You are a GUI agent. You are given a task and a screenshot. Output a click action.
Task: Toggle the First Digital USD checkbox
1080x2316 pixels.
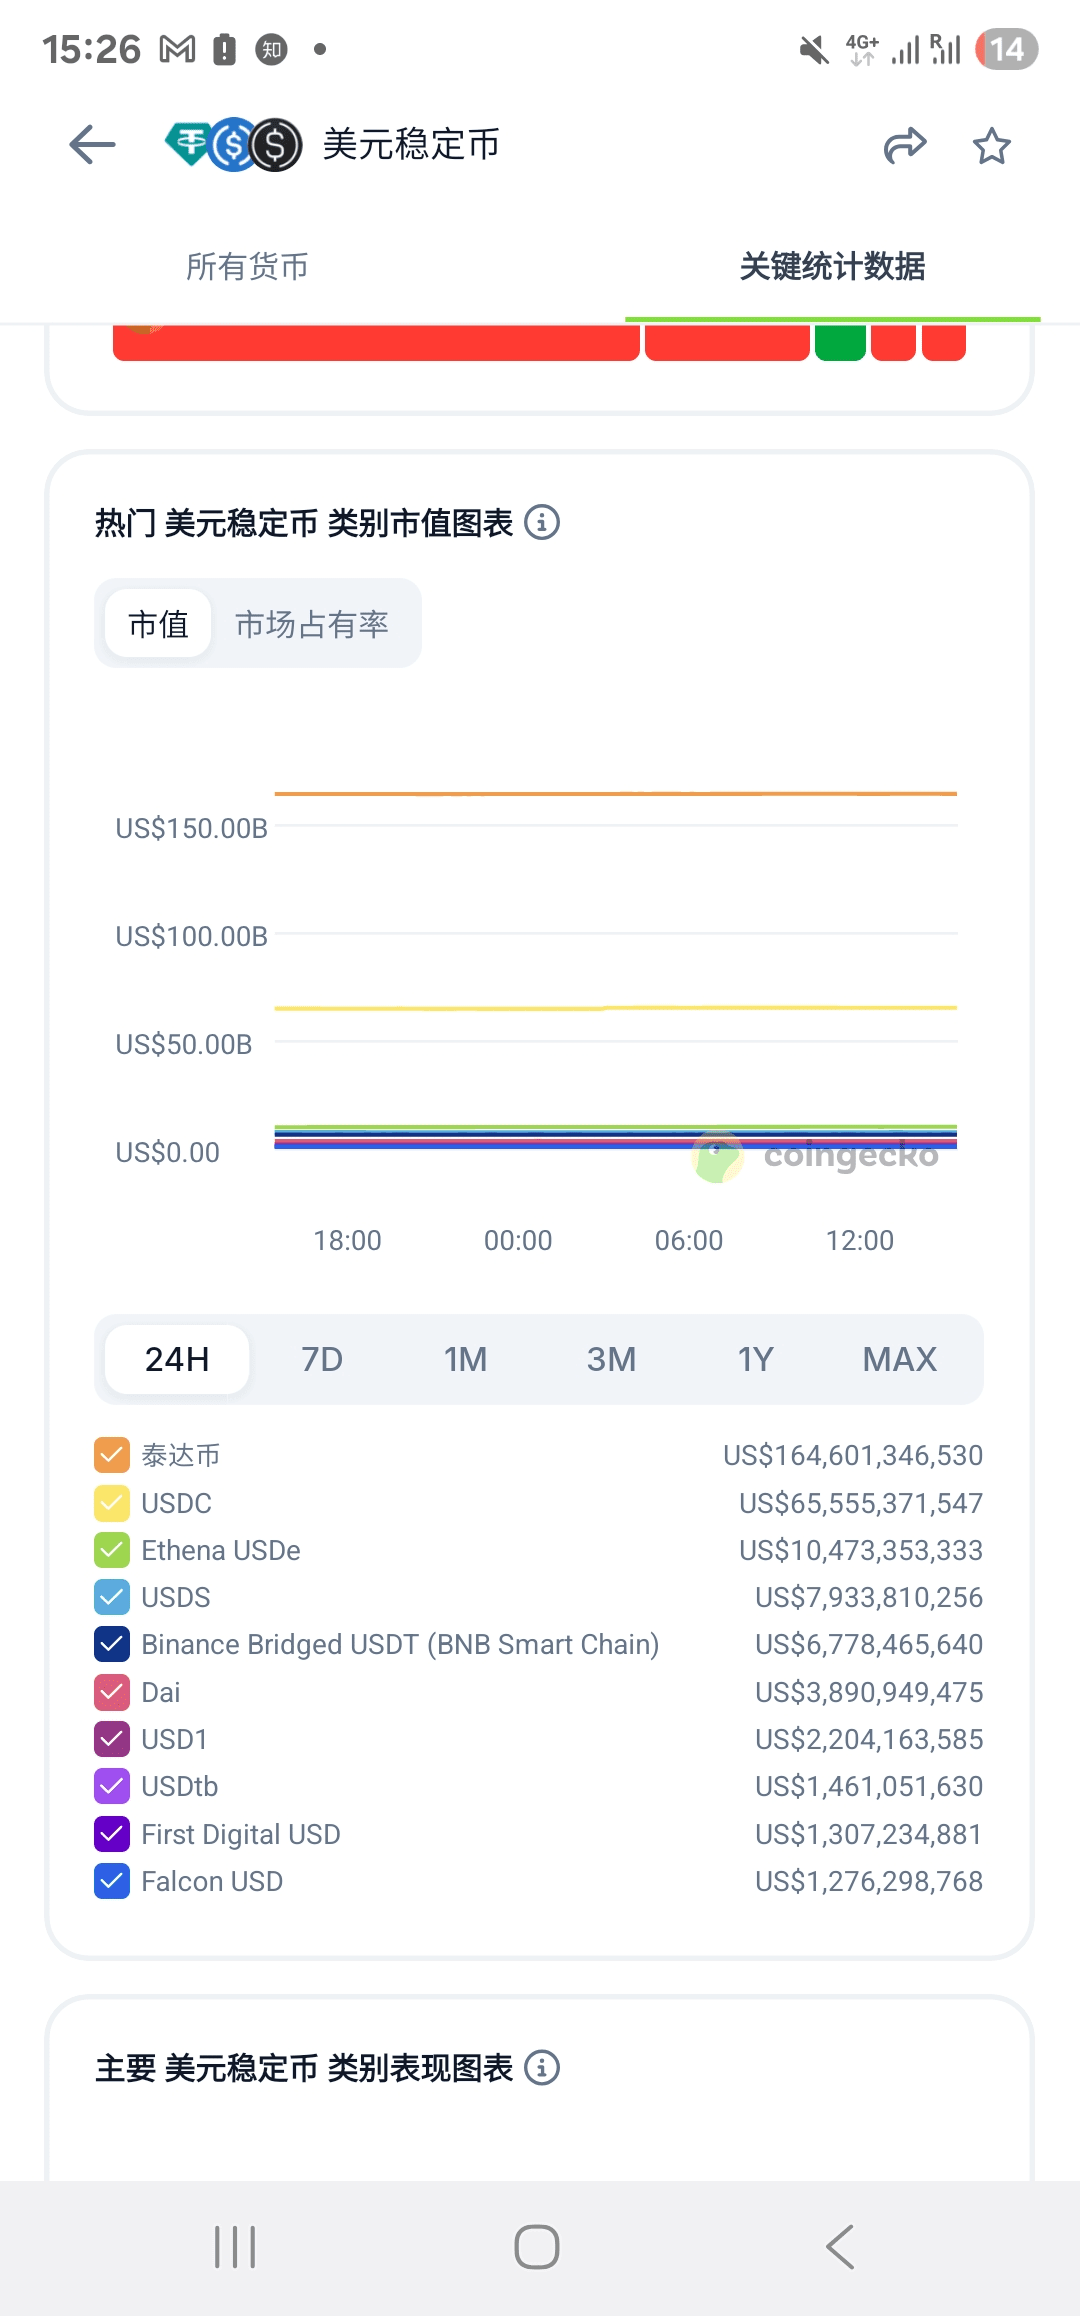click(112, 1834)
